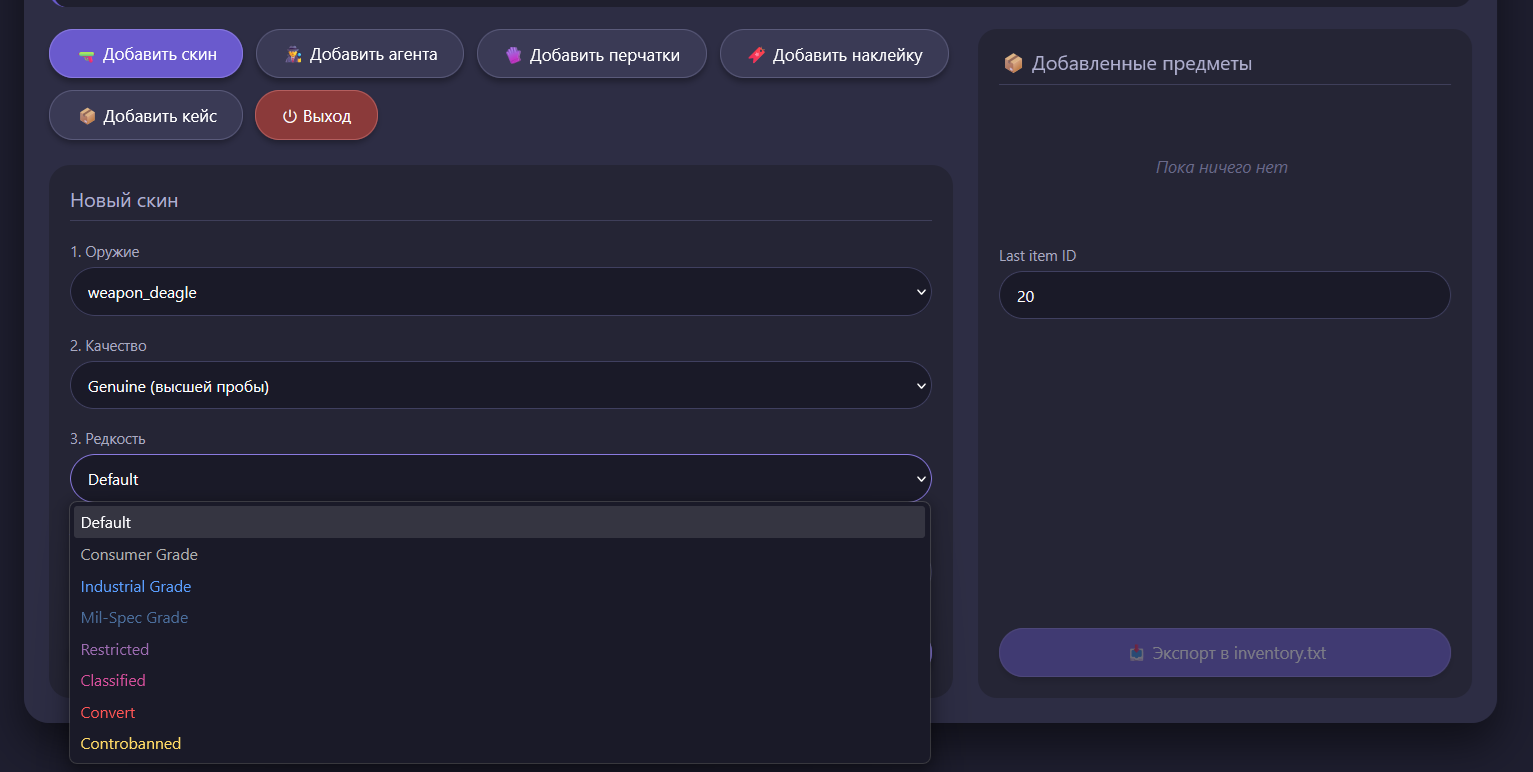This screenshot has height=772, width=1533.
Task: Click the box icon beside Добавленные предметы
Action: (x=1013, y=64)
